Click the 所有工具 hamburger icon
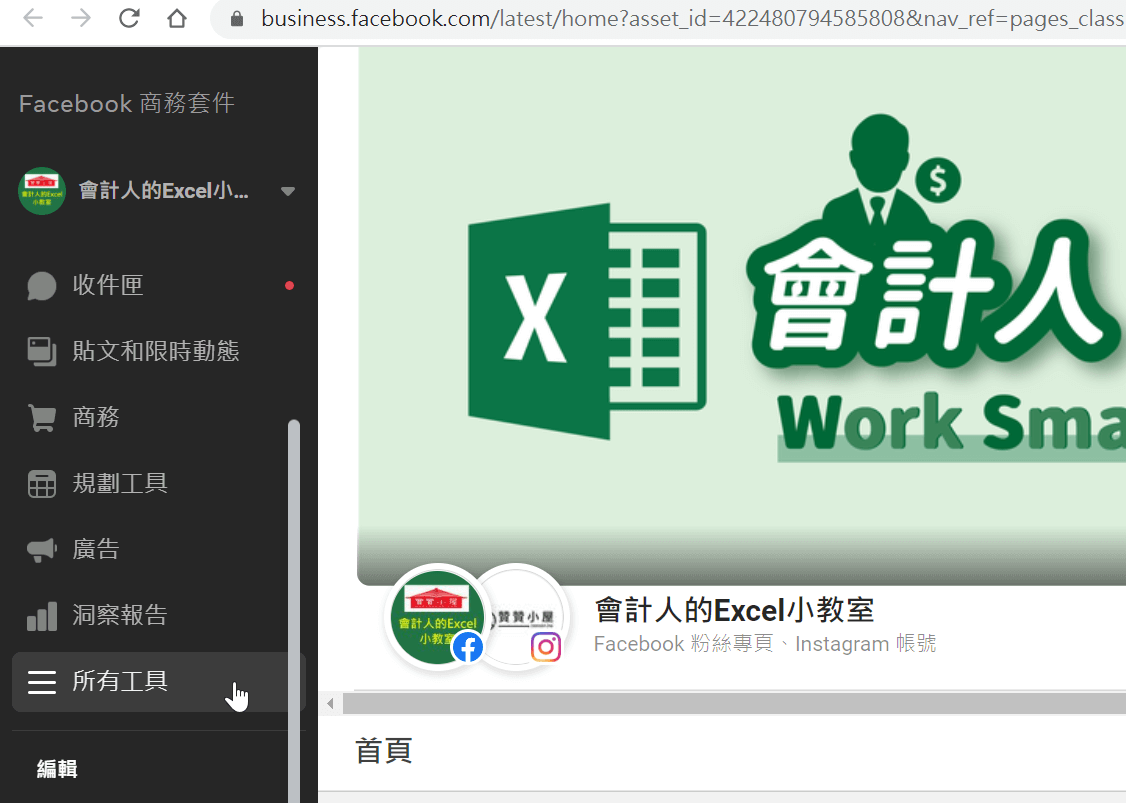 42,682
